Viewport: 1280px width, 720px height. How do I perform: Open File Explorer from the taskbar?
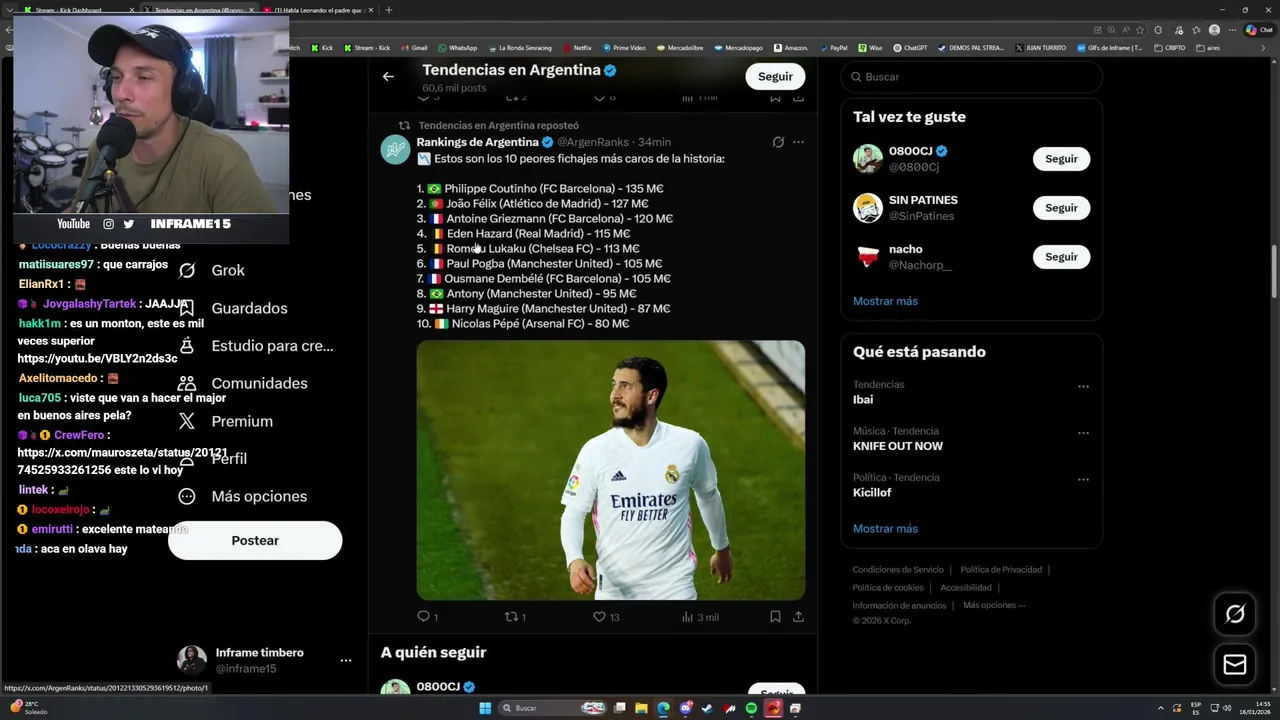click(641, 708)
